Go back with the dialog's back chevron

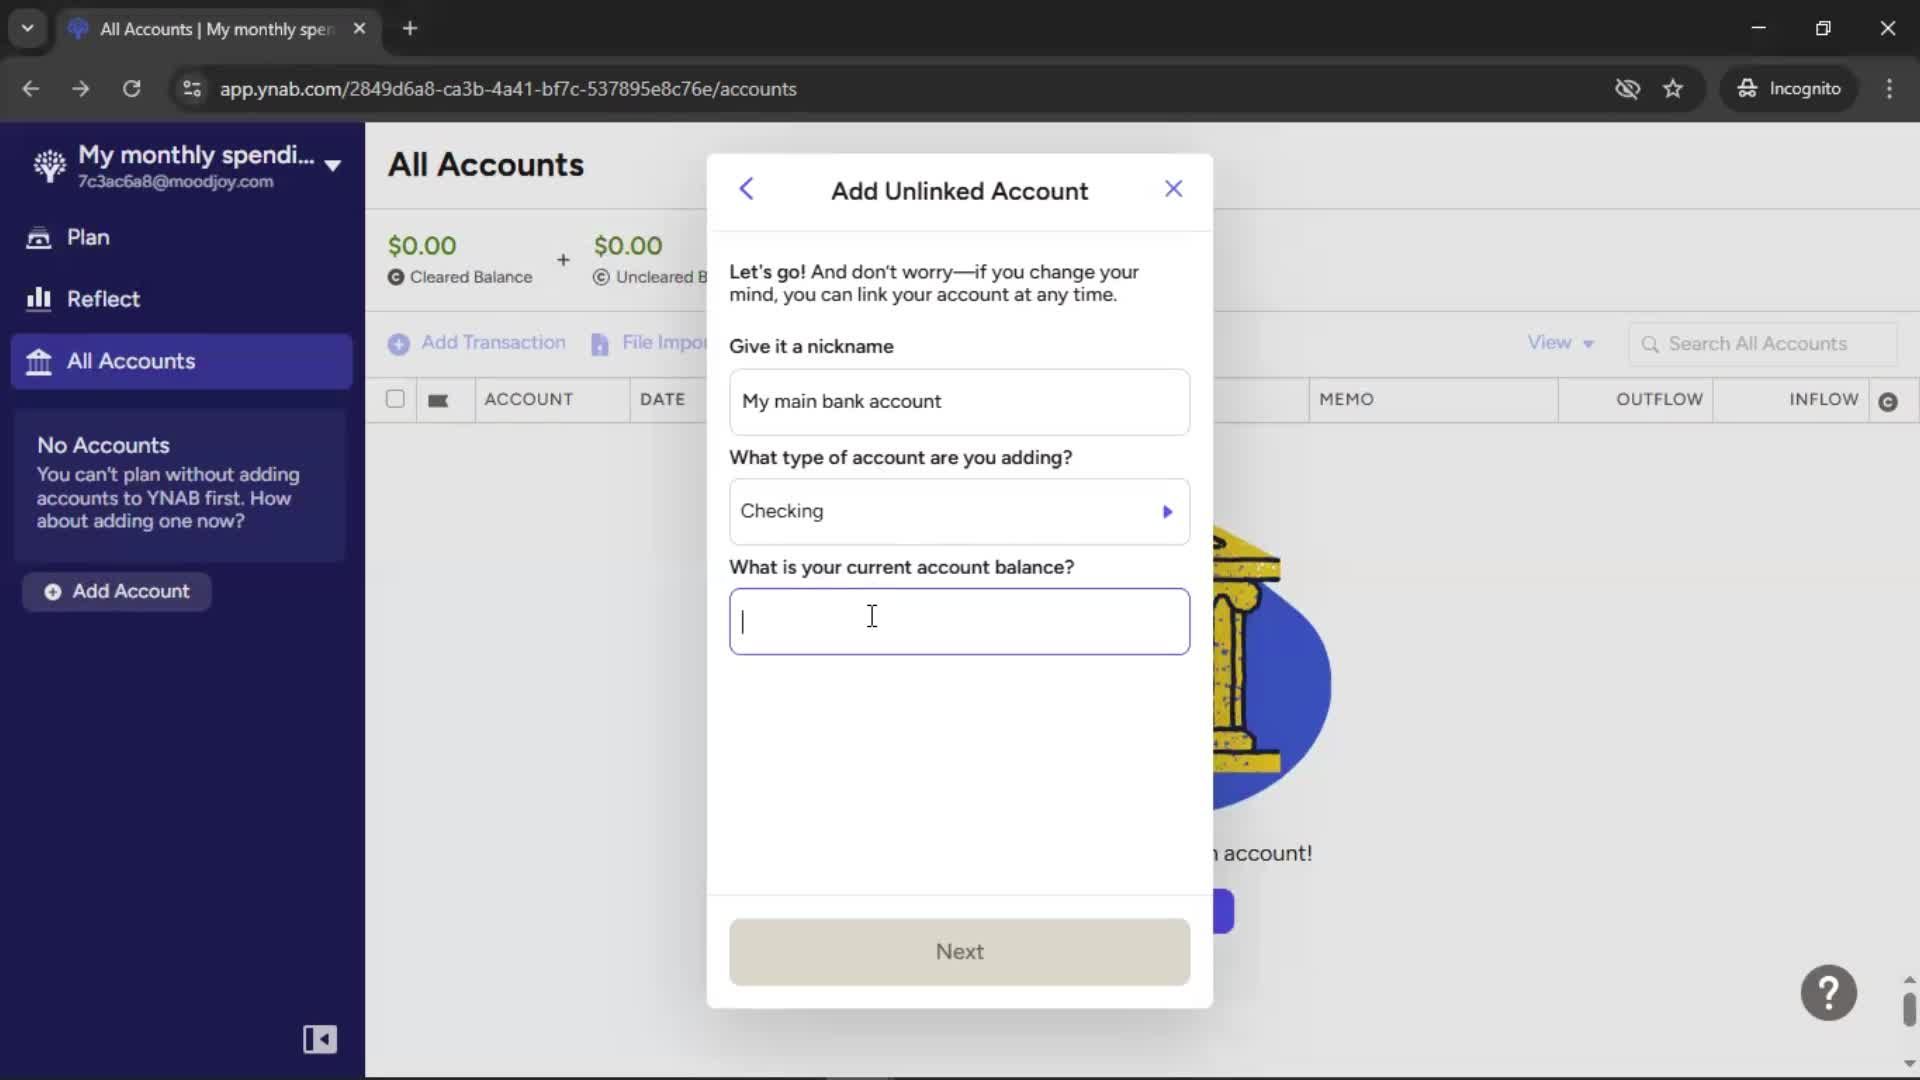[x=746, y=189]
